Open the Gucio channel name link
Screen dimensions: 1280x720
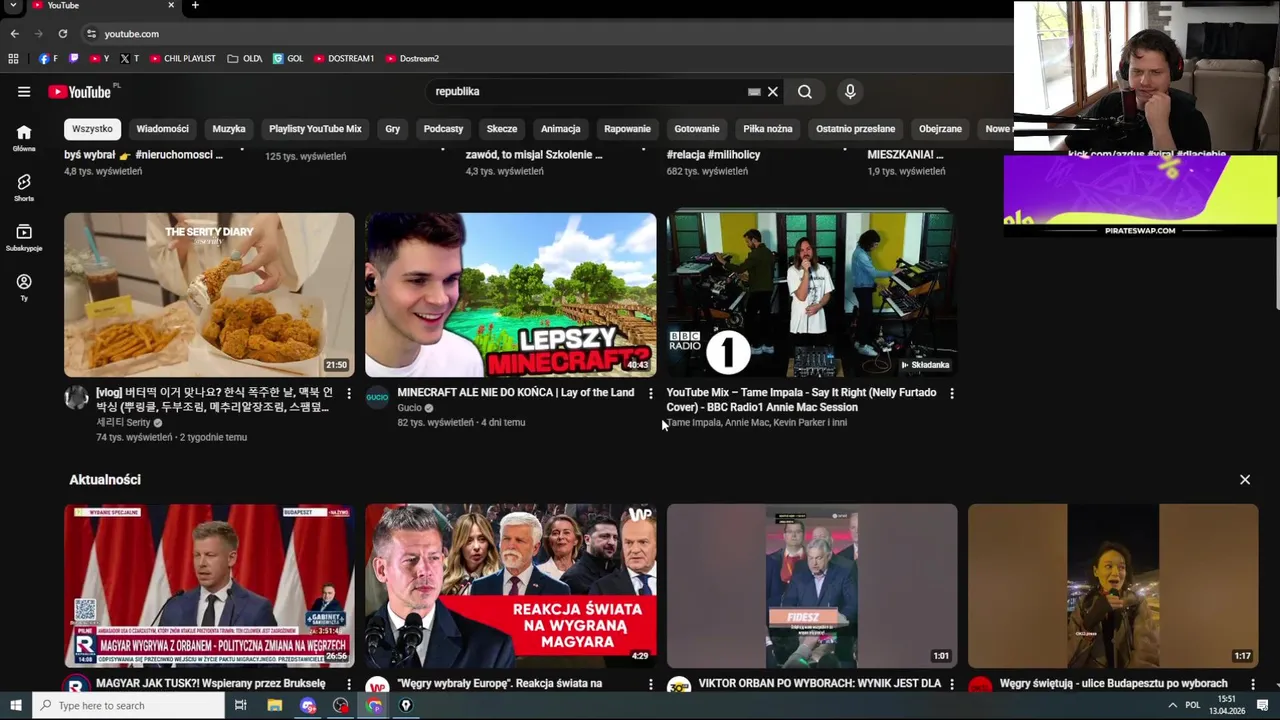pos(410,408)
